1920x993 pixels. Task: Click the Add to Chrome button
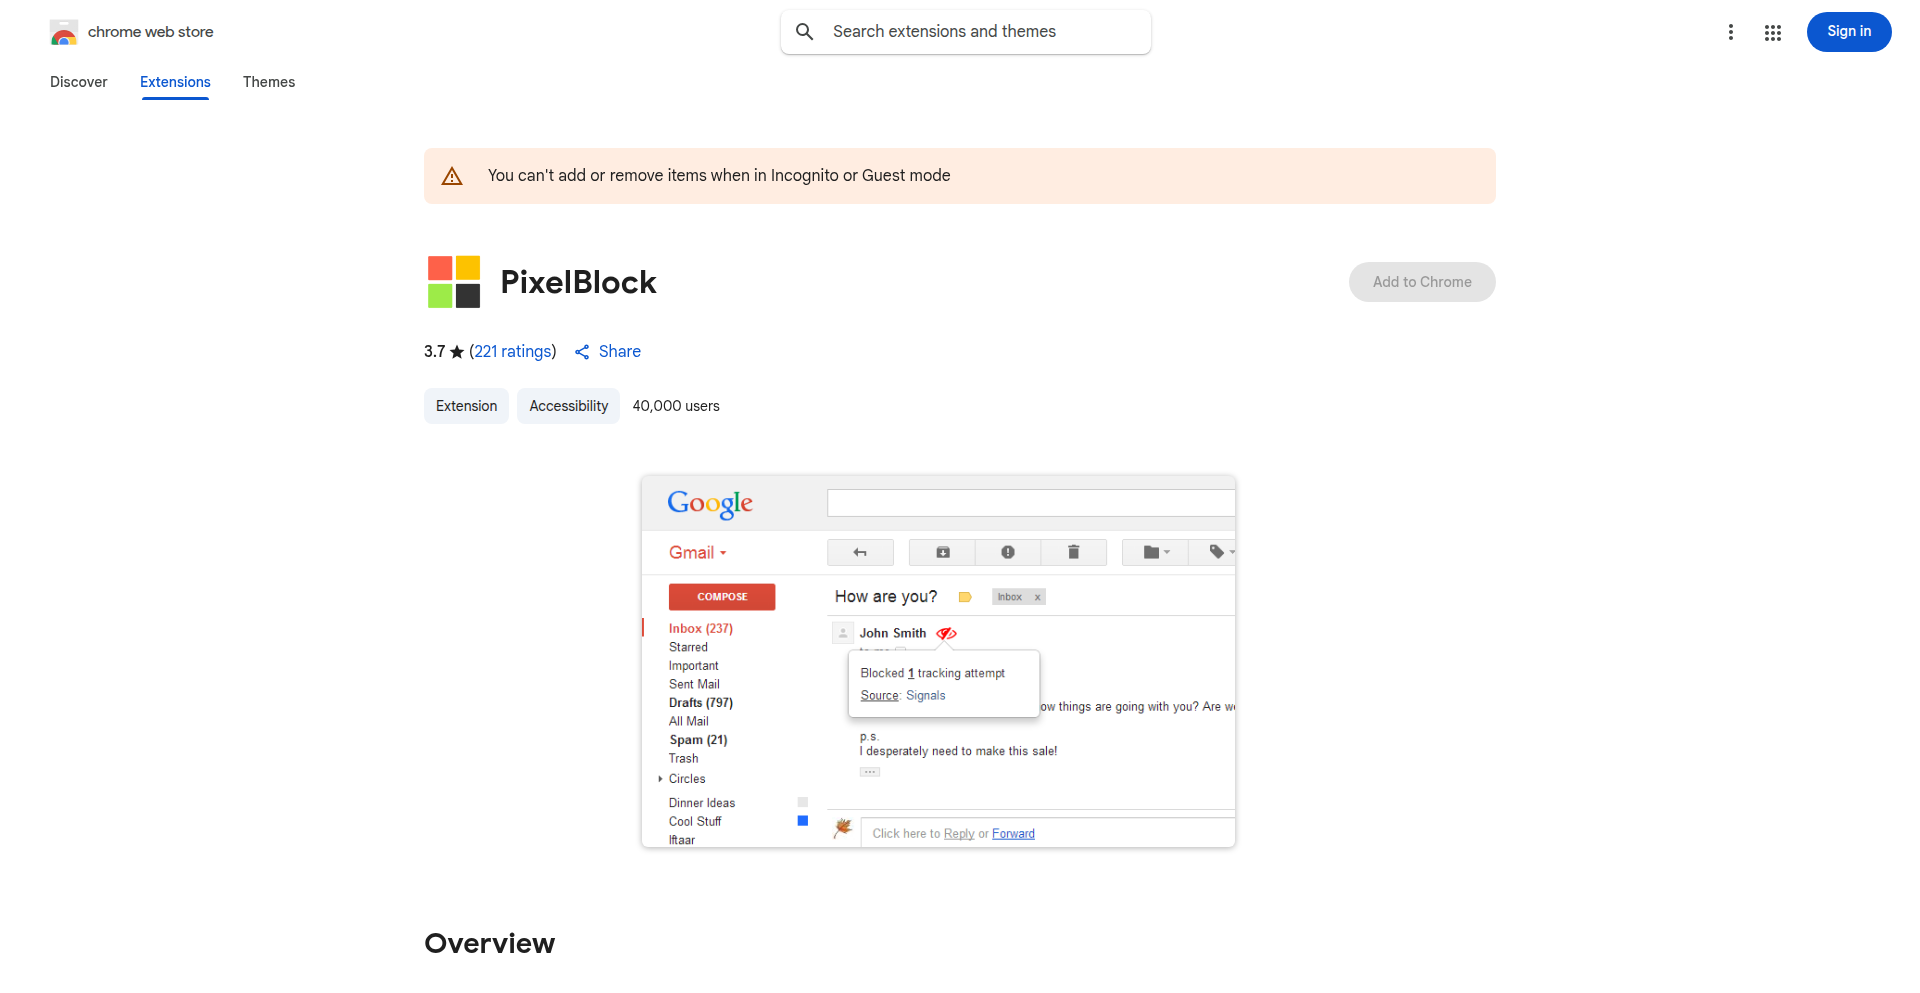pyautogui.click(x=1422, y=282)
